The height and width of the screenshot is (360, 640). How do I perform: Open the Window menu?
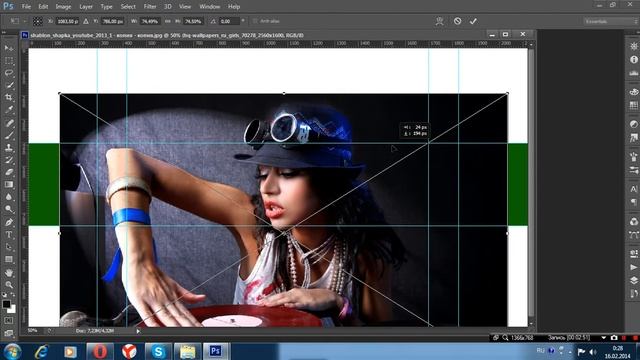click(209, 7)
